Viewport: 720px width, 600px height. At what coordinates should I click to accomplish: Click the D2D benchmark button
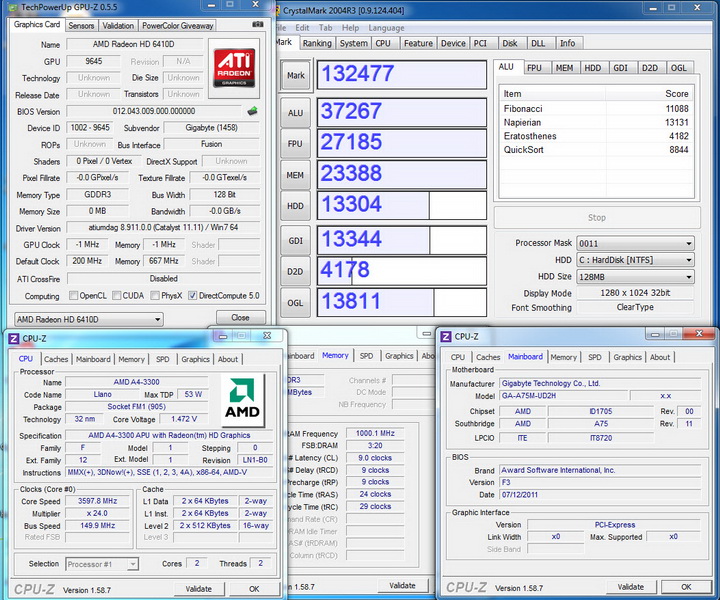pos(295,272)
